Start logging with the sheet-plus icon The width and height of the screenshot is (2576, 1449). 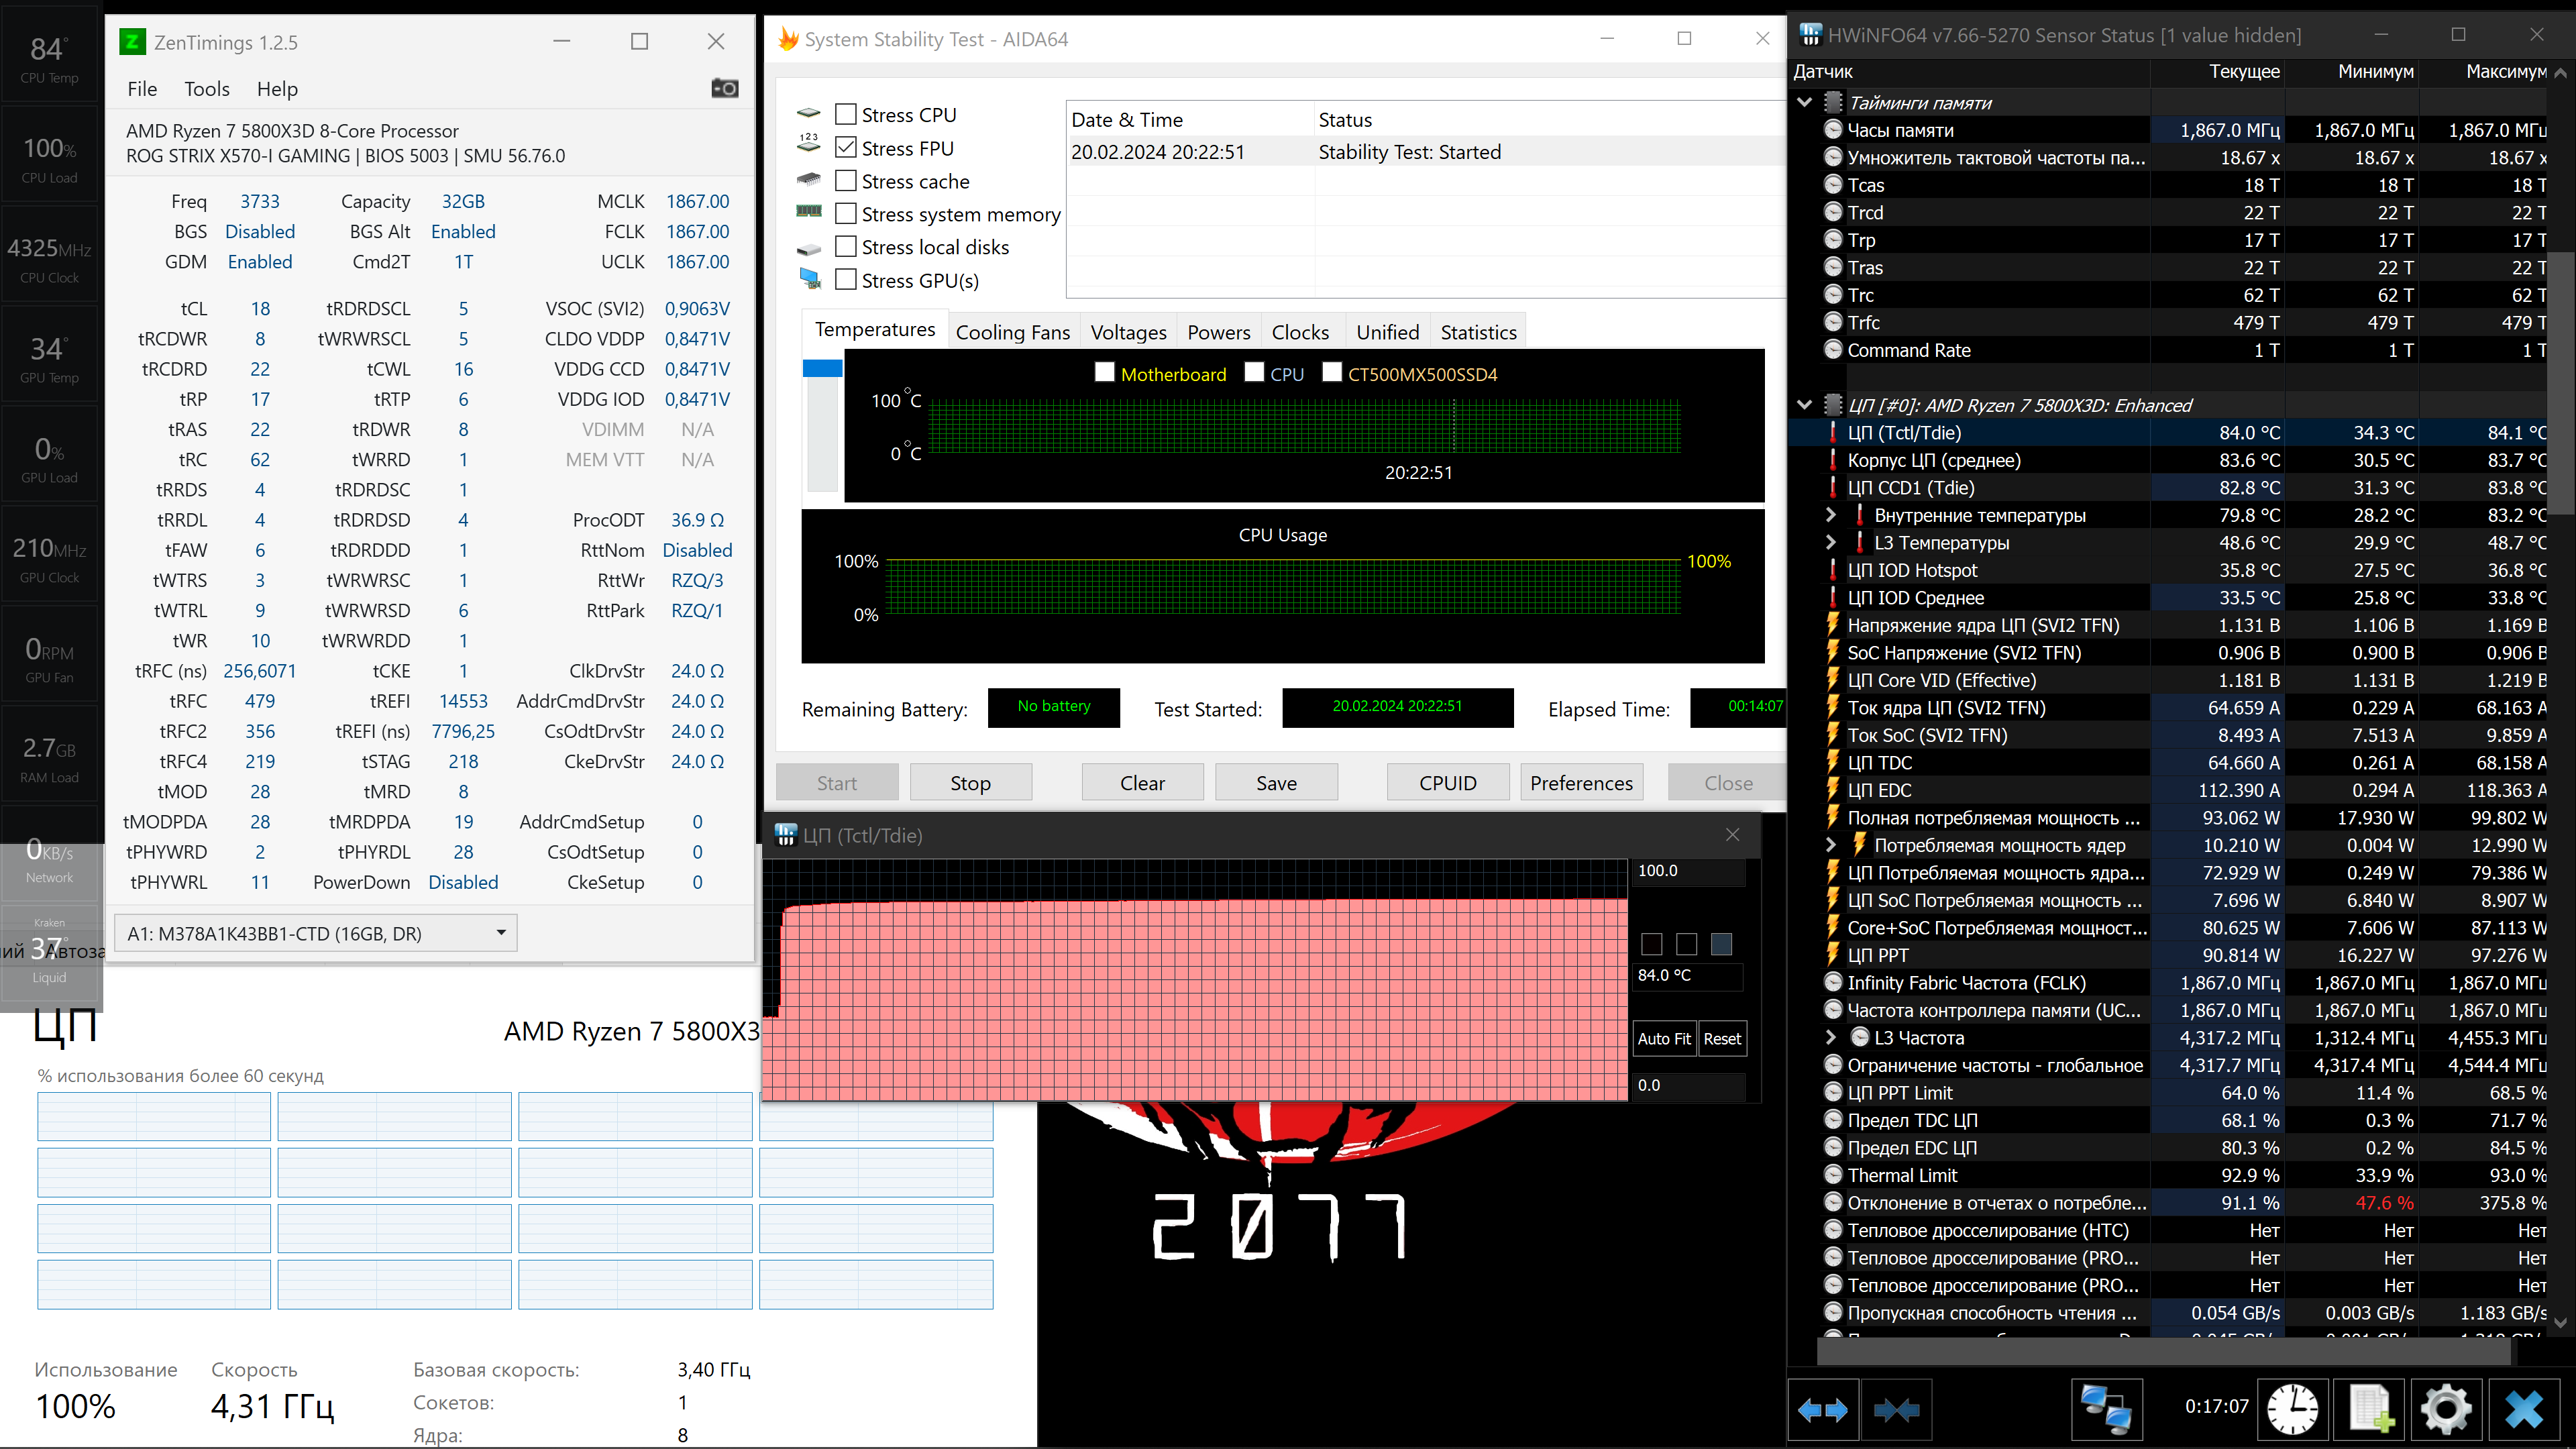pos(2370,1410)
